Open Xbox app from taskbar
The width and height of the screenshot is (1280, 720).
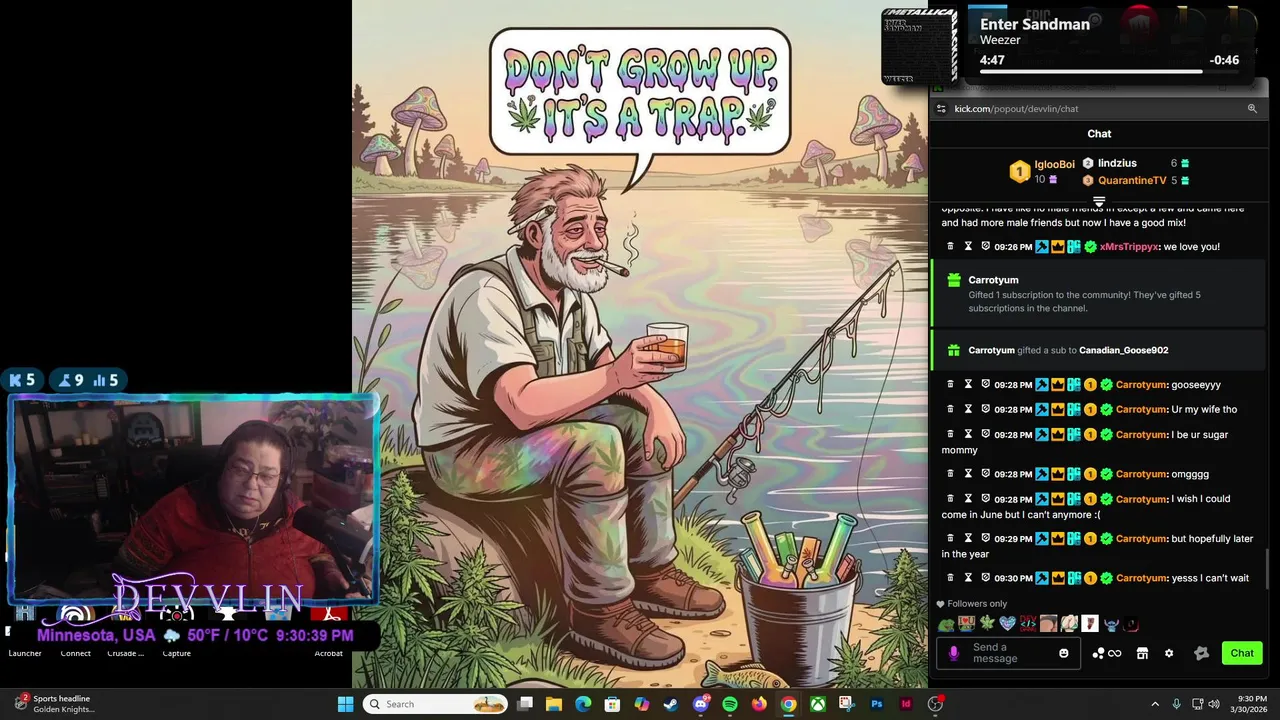818,704
